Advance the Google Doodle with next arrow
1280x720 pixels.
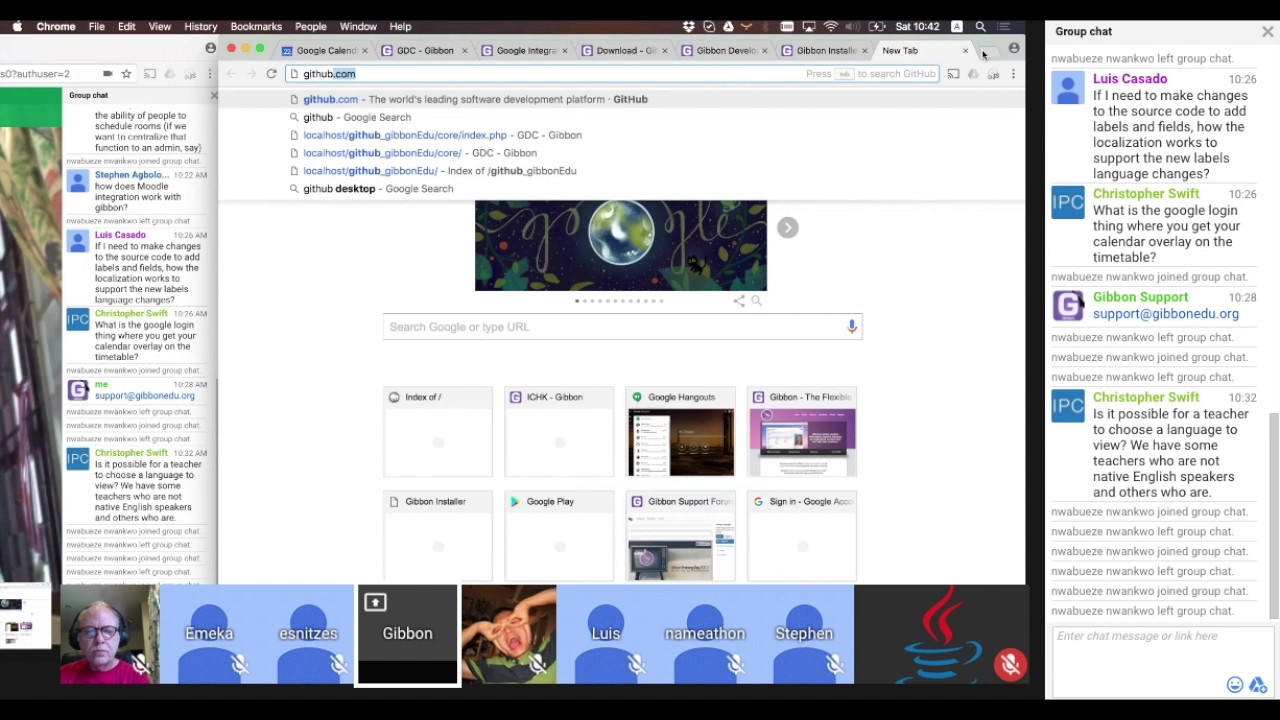click(788, 228)
